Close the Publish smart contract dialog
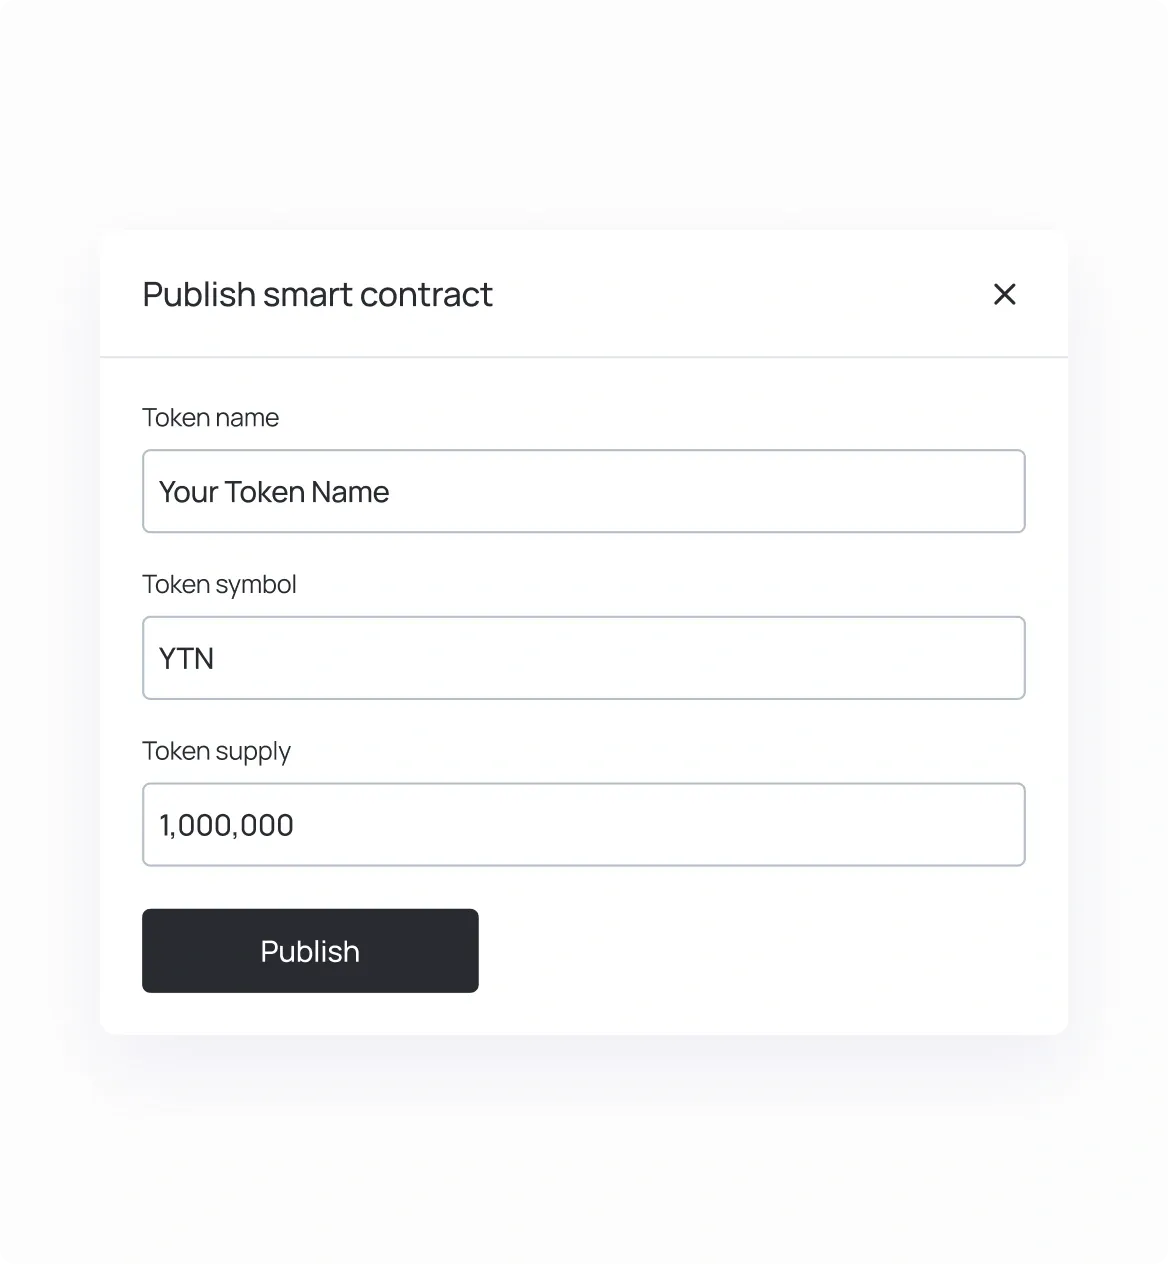Screen dimensions: 1168x1264 pyautogui.click(x=1004, y=294)
